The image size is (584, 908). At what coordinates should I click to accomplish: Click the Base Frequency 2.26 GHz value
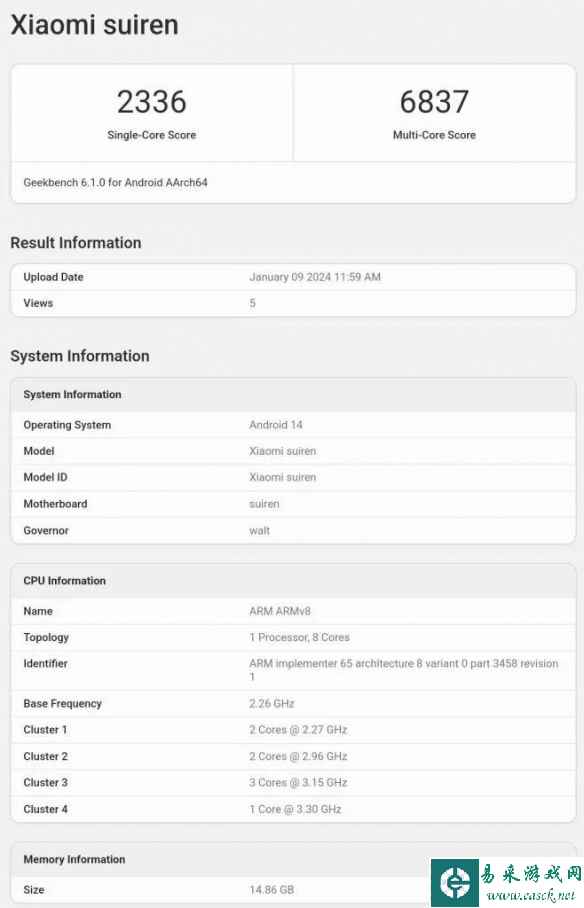[x=272, y=704]
